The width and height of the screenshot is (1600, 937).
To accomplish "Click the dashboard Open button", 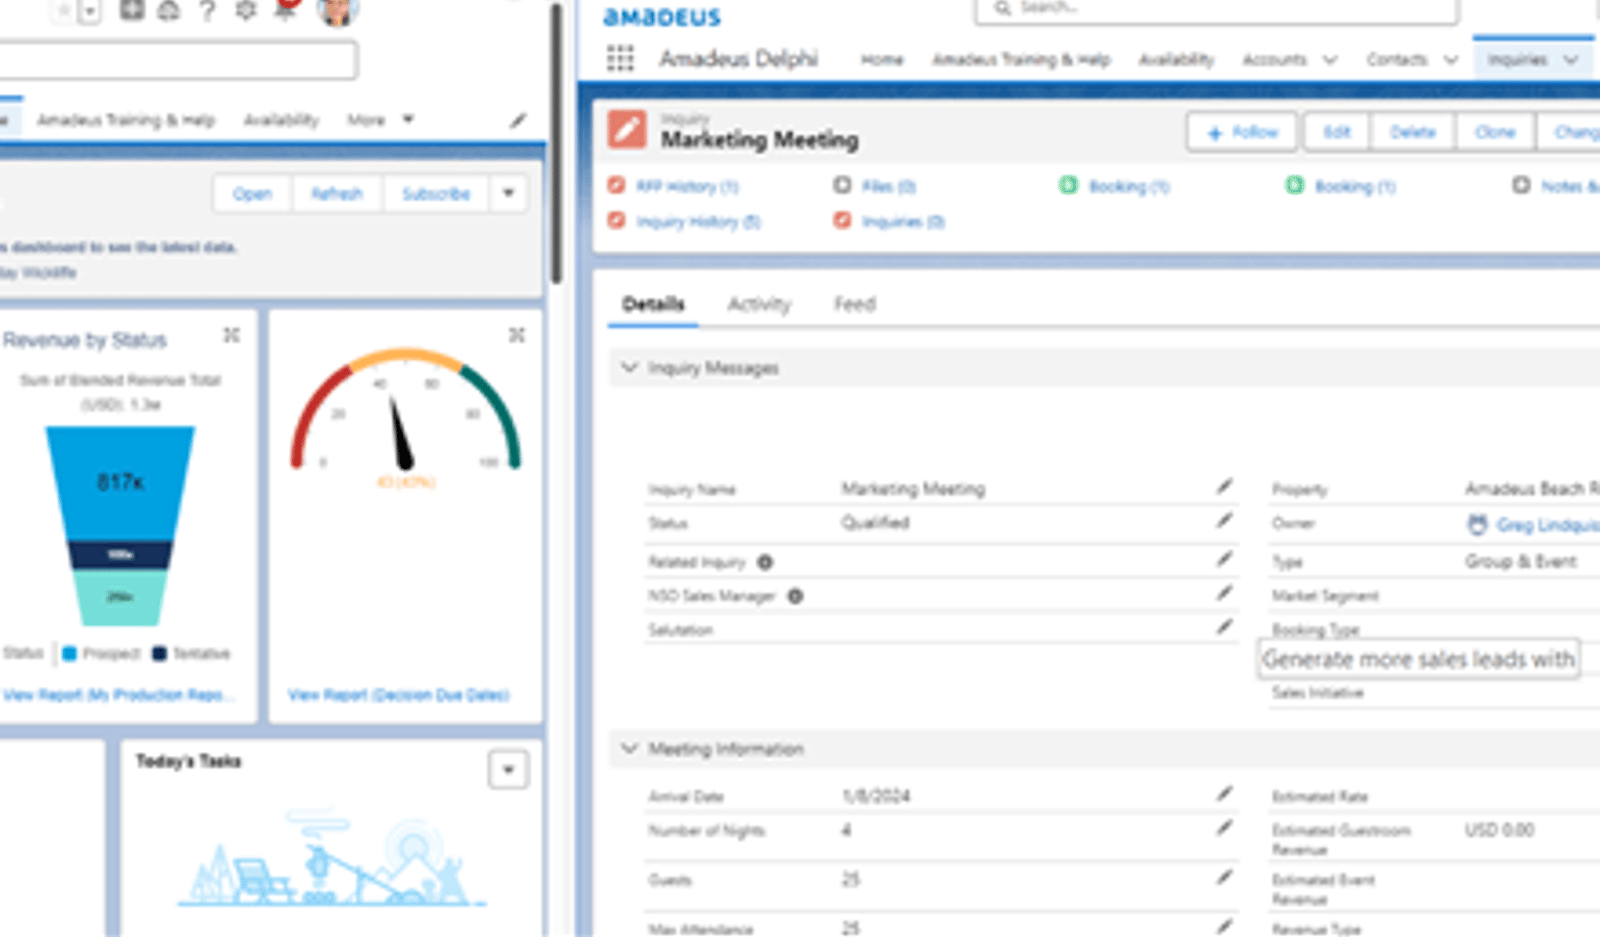I will (252, 193).
